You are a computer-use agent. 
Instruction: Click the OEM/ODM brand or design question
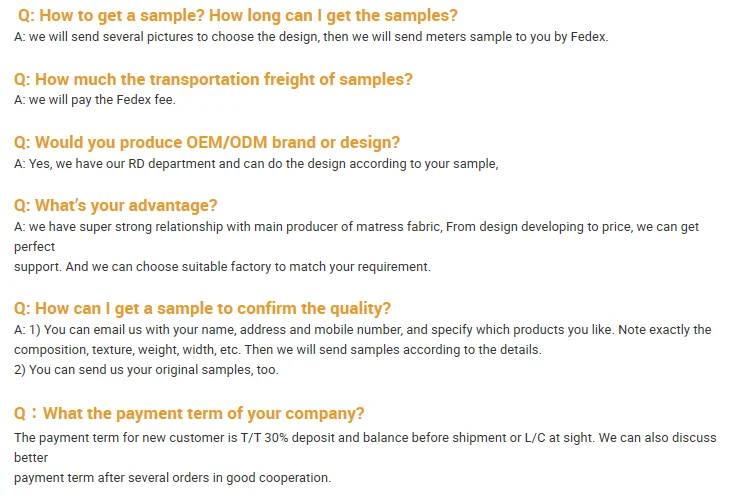coord(207,142)
